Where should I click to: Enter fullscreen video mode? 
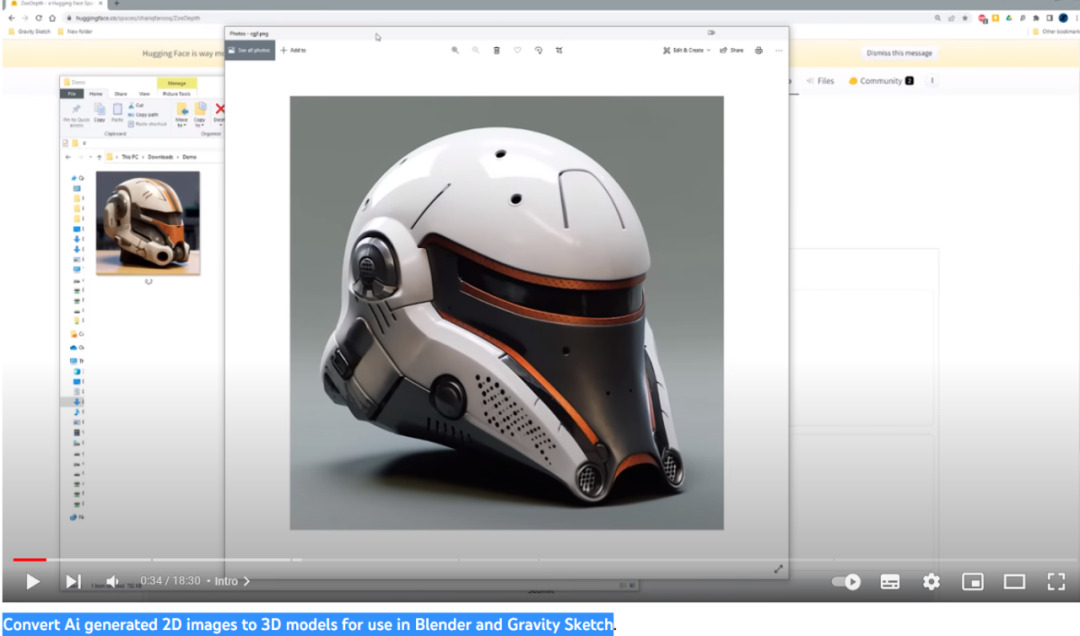tap(1055, 581)
